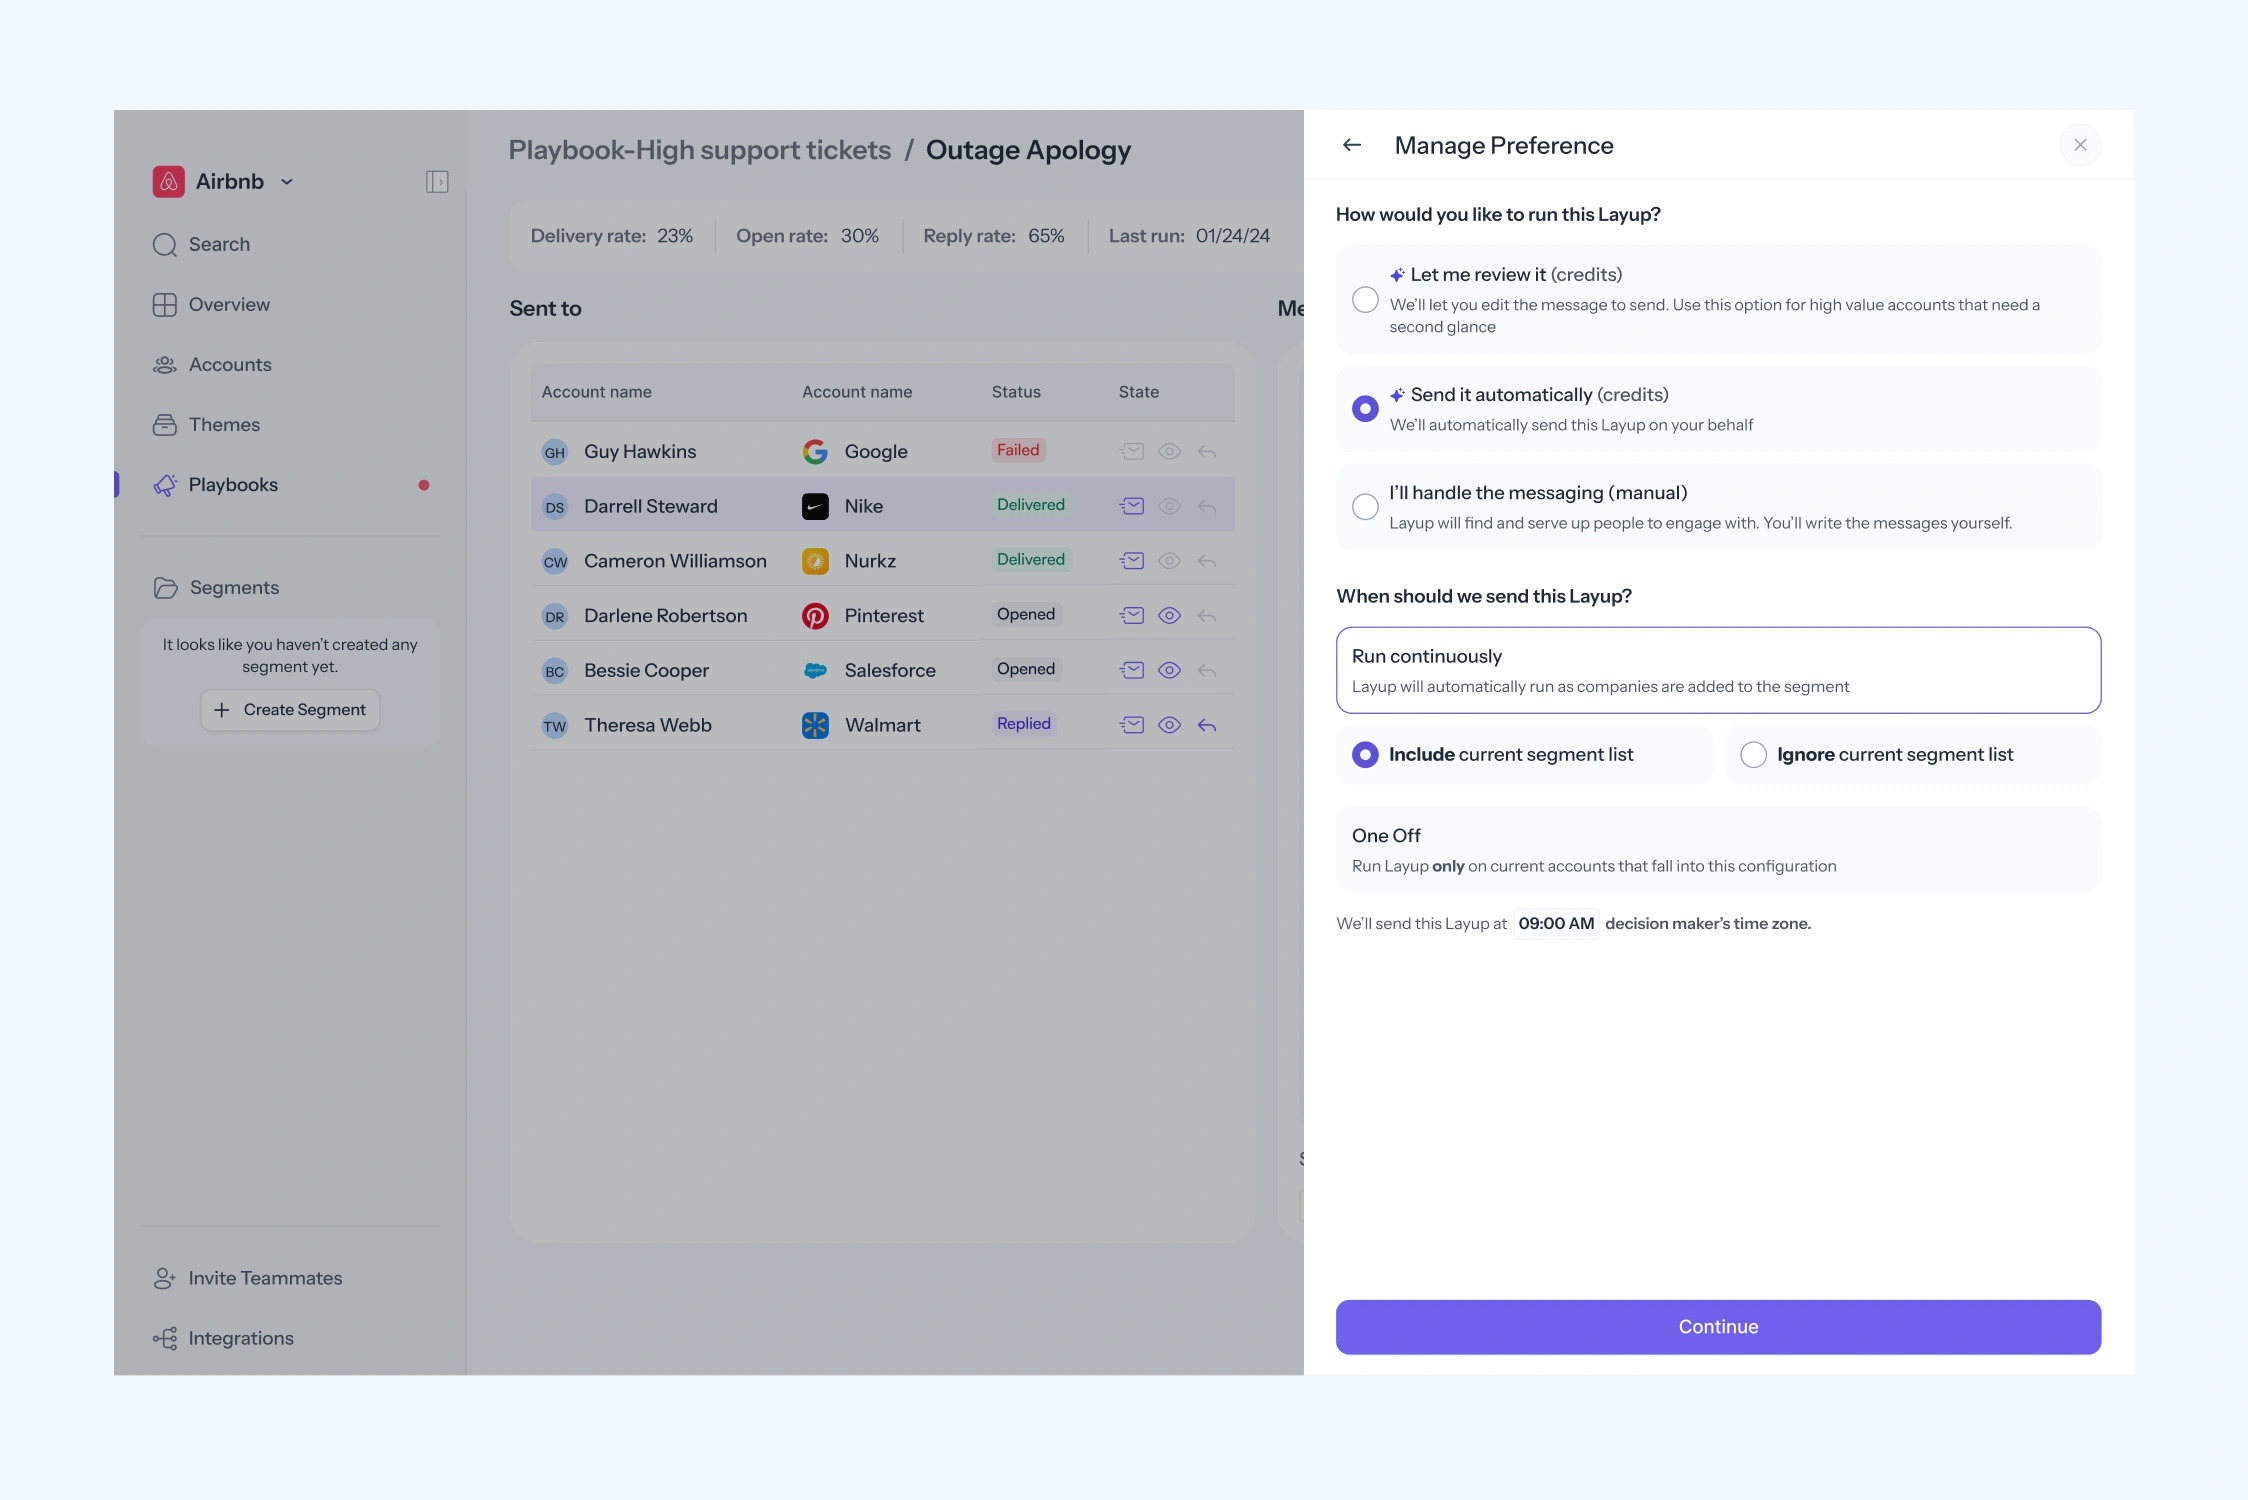The image size is (2248, 1500).
Task: Click the eye icon in Darlene Robertson row
Action: [1168, 616]
